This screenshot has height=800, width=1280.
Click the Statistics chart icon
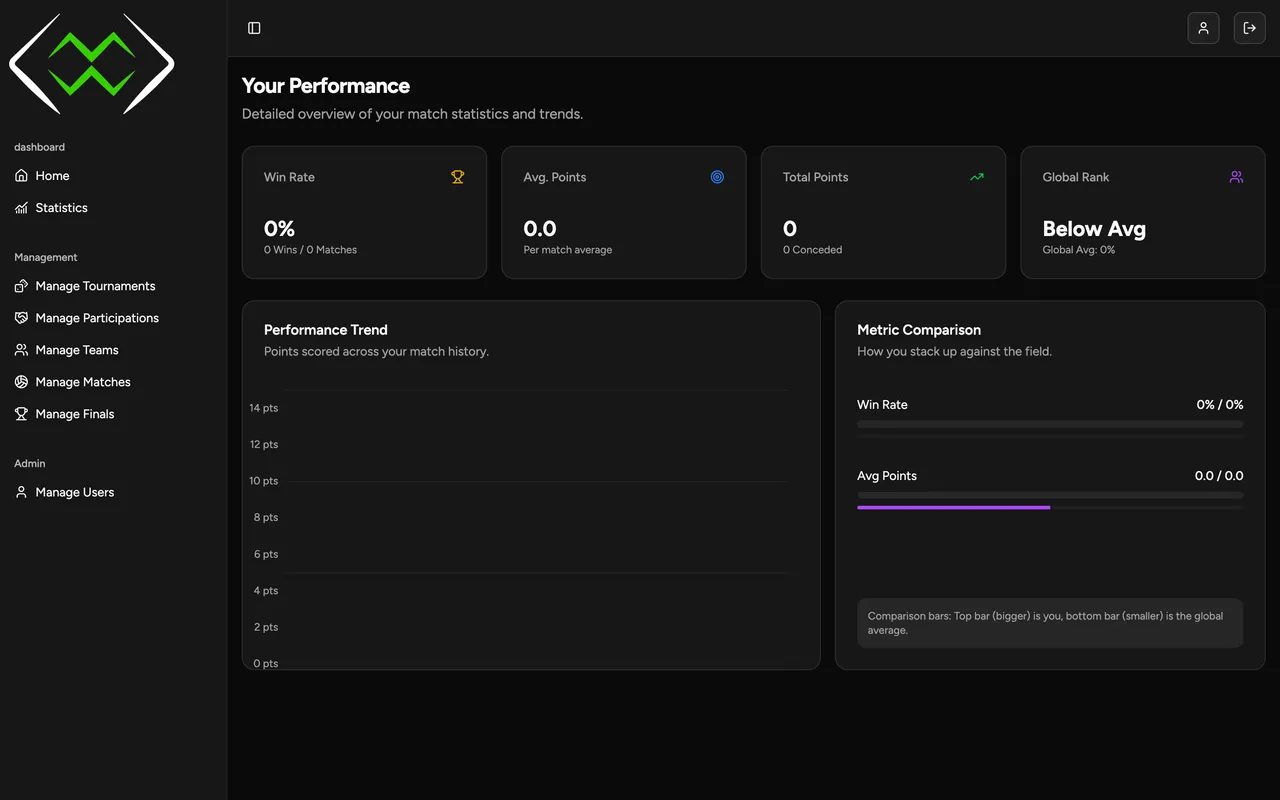(x=21, y=208)
